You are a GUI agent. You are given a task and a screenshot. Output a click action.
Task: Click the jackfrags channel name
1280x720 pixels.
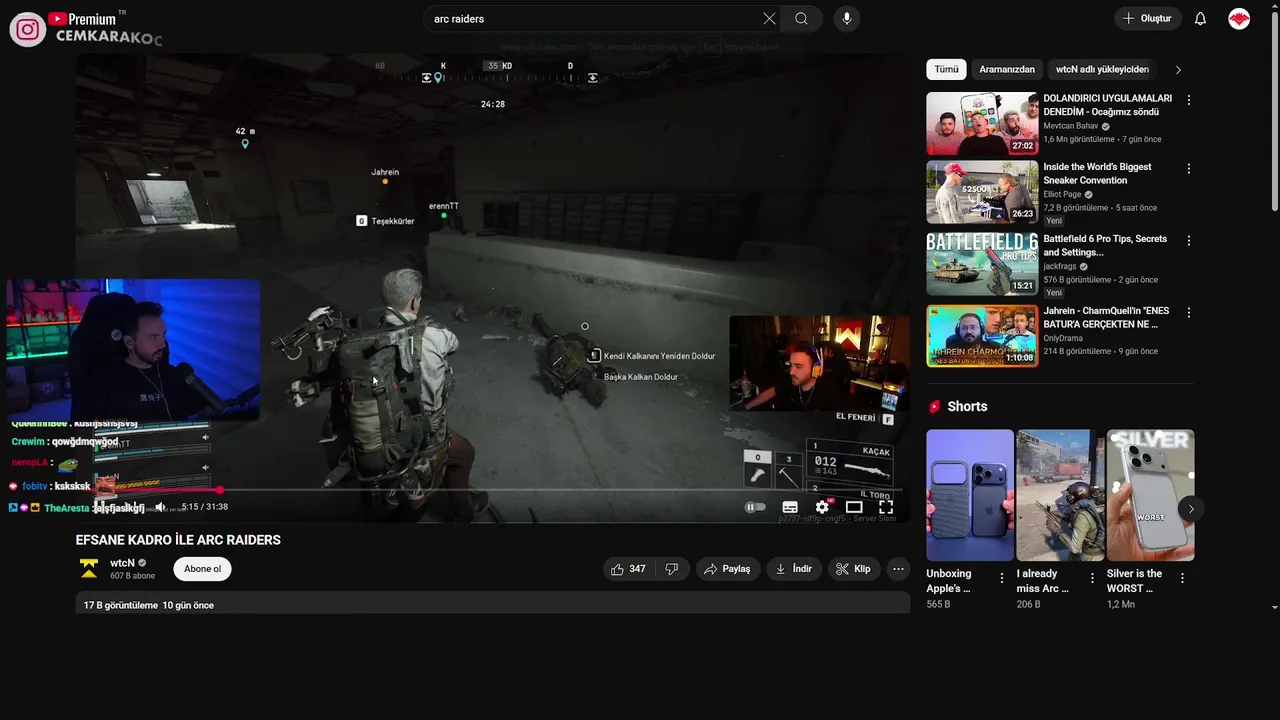1061,267
